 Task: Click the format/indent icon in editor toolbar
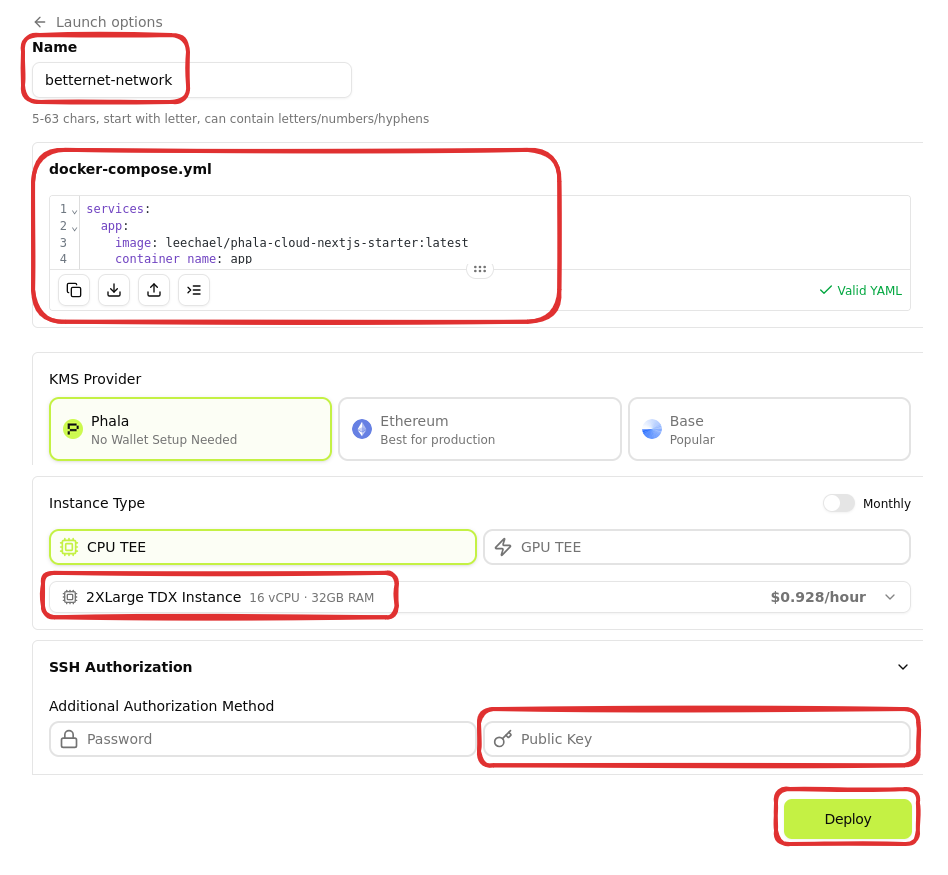194,290
